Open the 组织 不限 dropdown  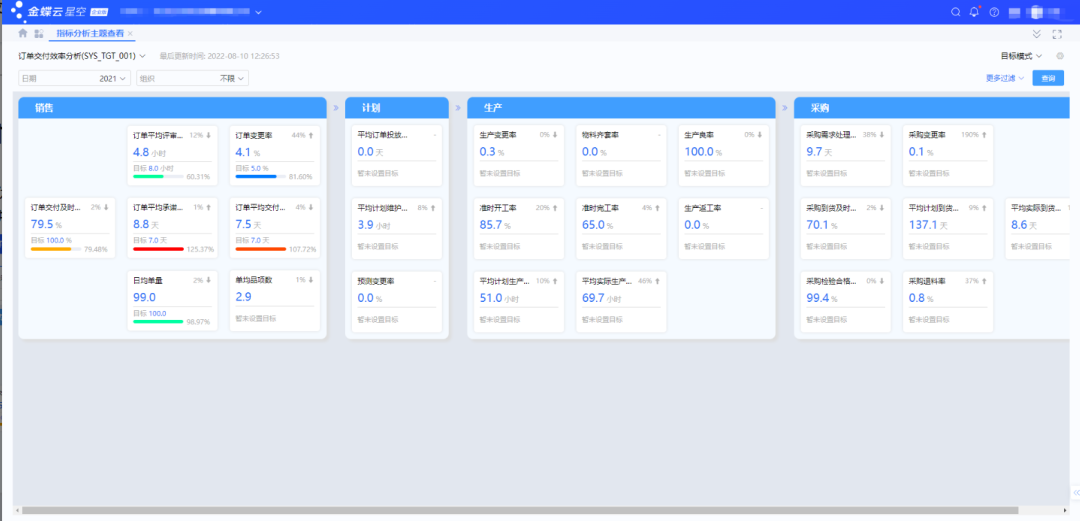pyautogui.click(x=192, y=79)
